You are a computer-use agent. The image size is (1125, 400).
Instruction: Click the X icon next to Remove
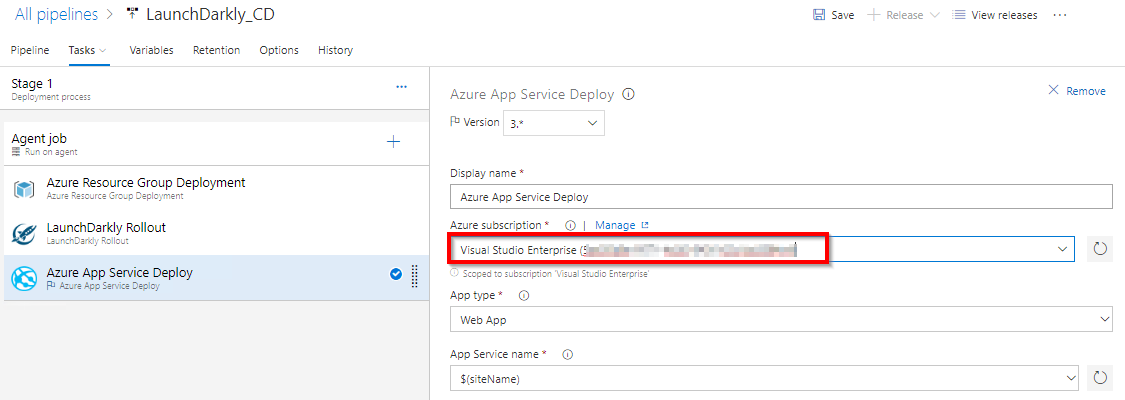tap(1053, 90)
